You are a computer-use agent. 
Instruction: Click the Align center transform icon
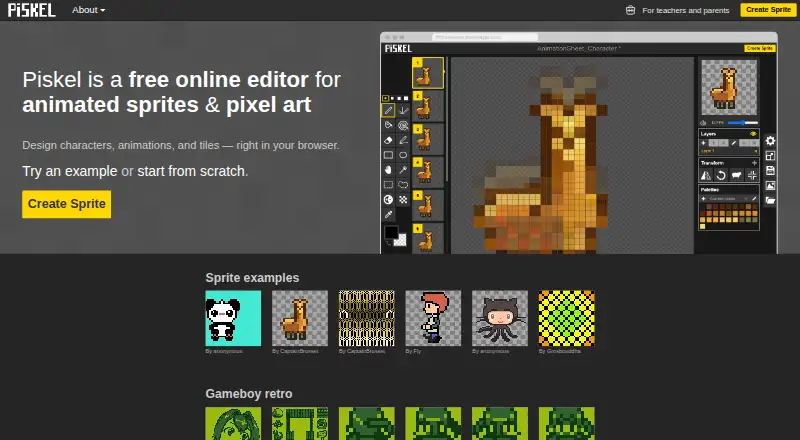point(752,175)
